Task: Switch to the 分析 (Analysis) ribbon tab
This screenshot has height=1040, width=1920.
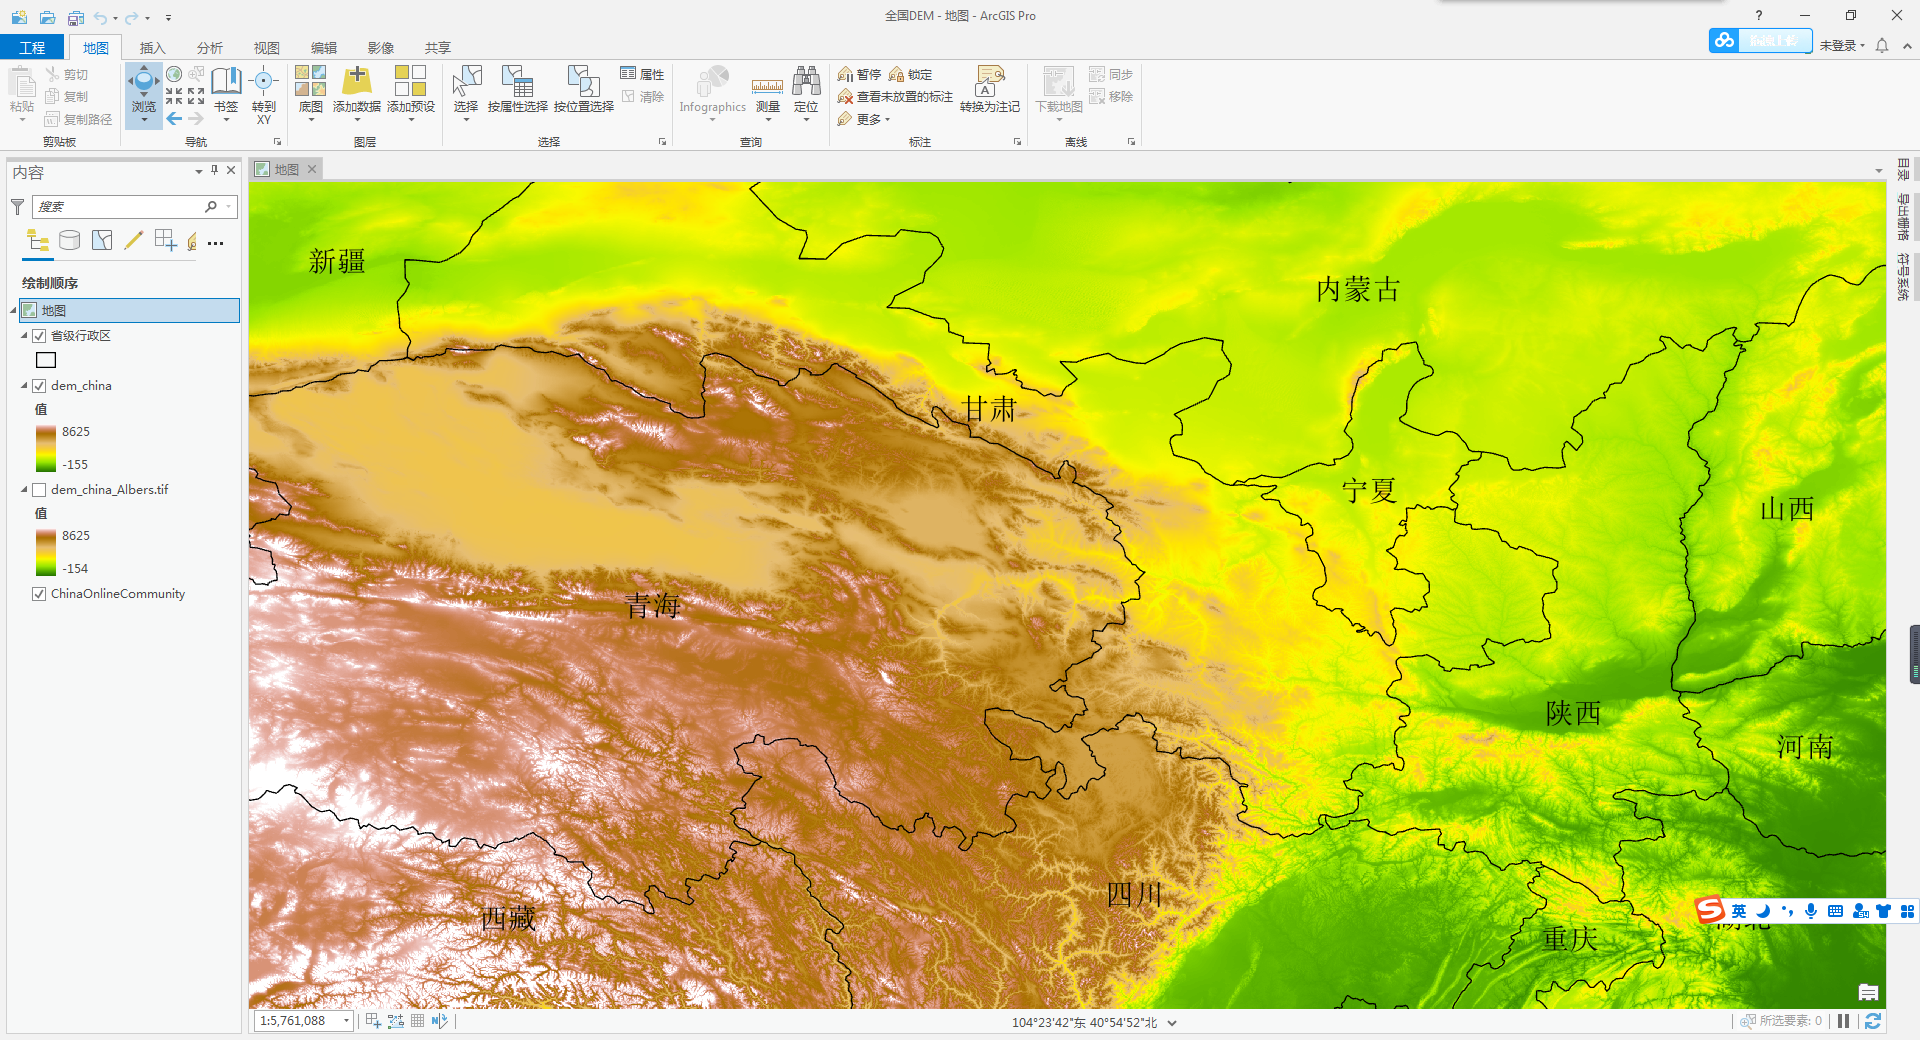Action: [x=210, y=48]
